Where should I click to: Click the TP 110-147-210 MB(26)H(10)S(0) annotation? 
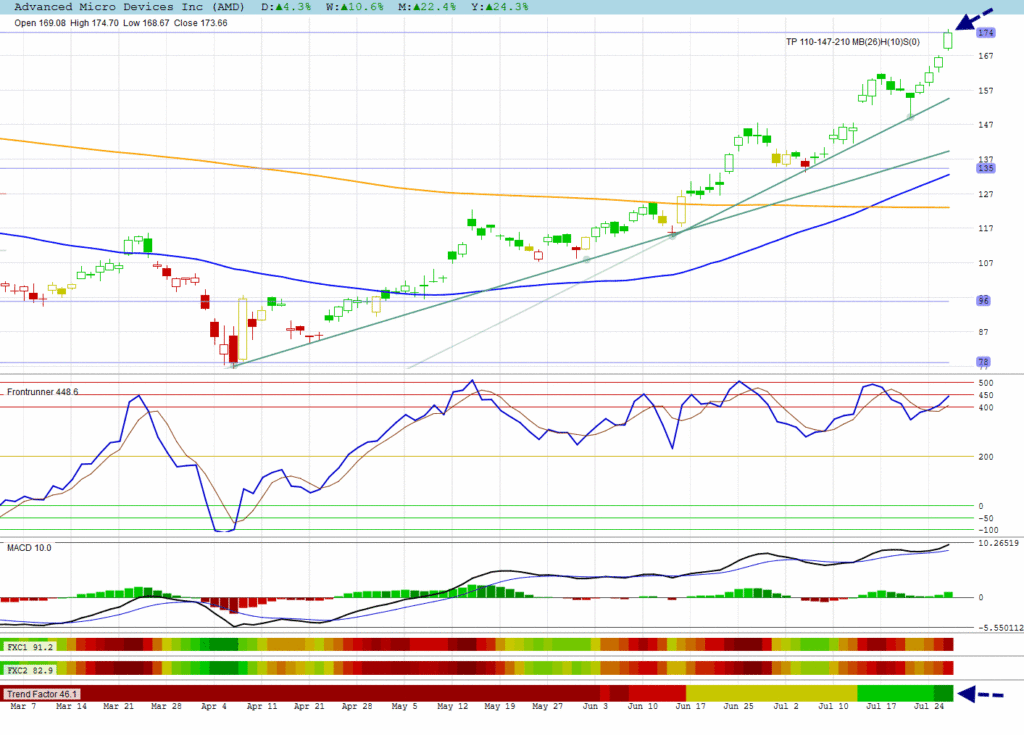coord(852,42)
